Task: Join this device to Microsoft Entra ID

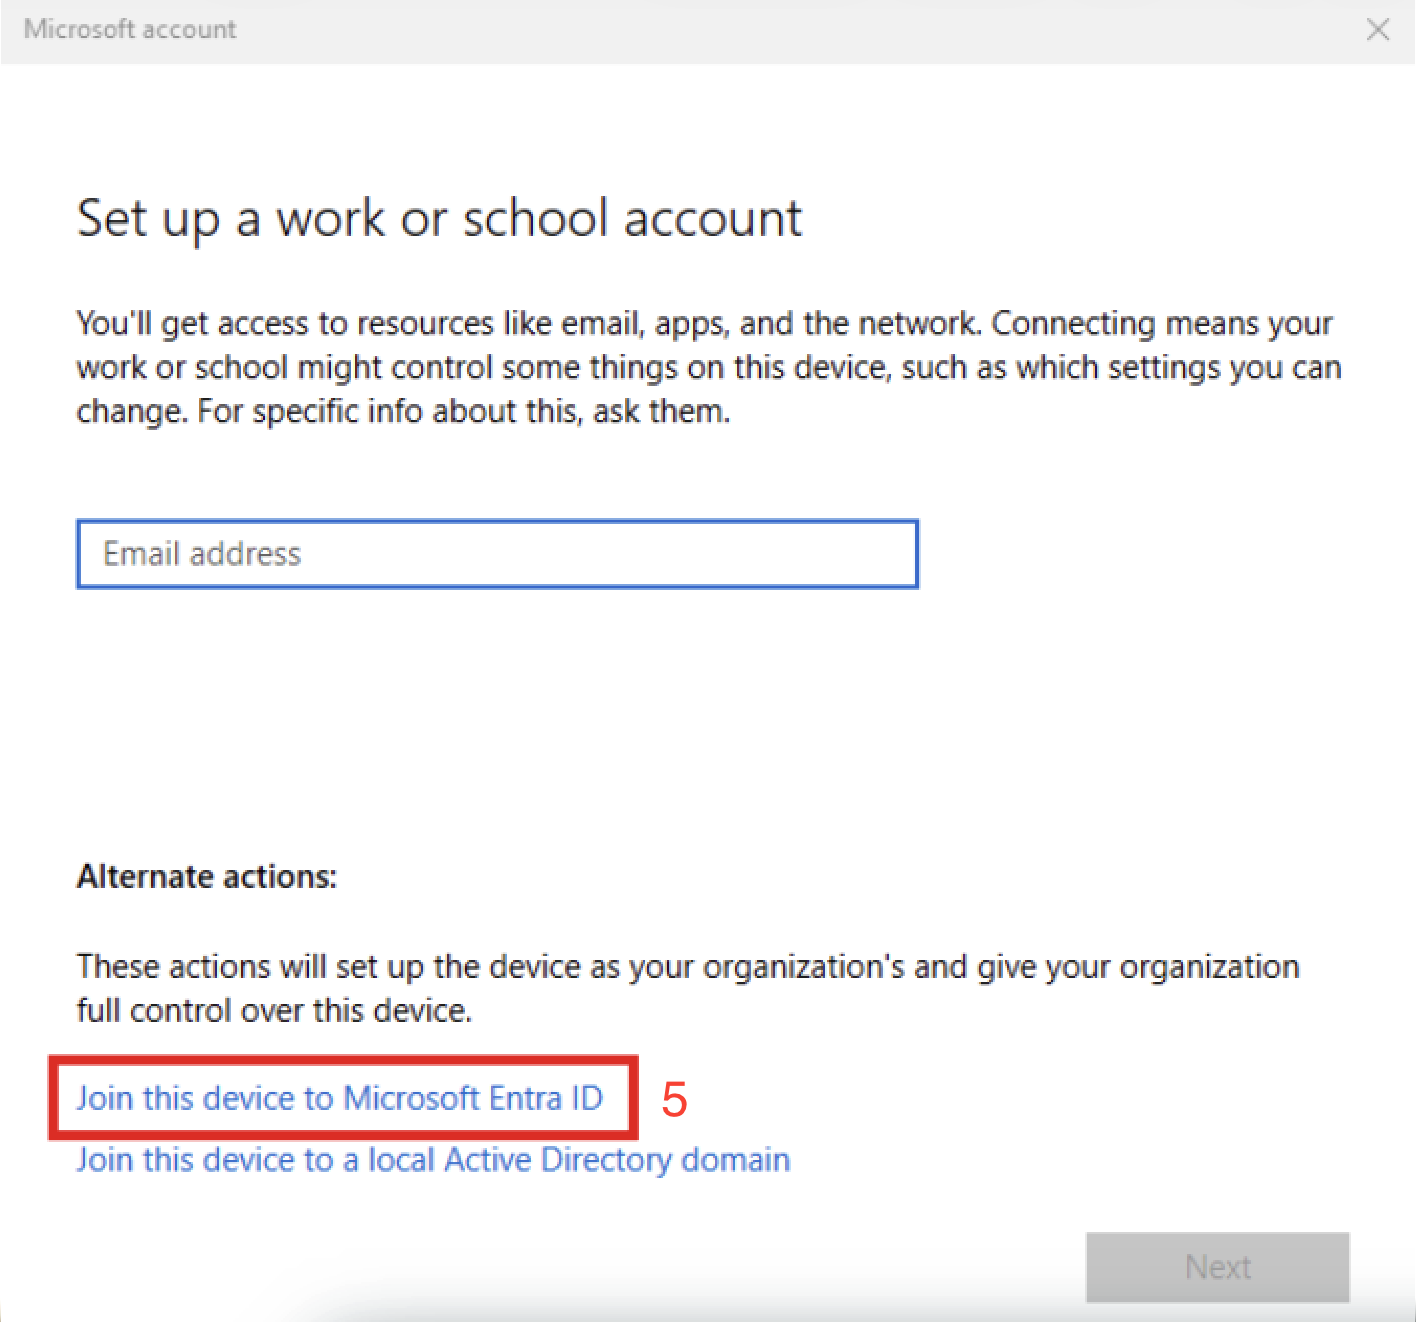Action: 340,1098
